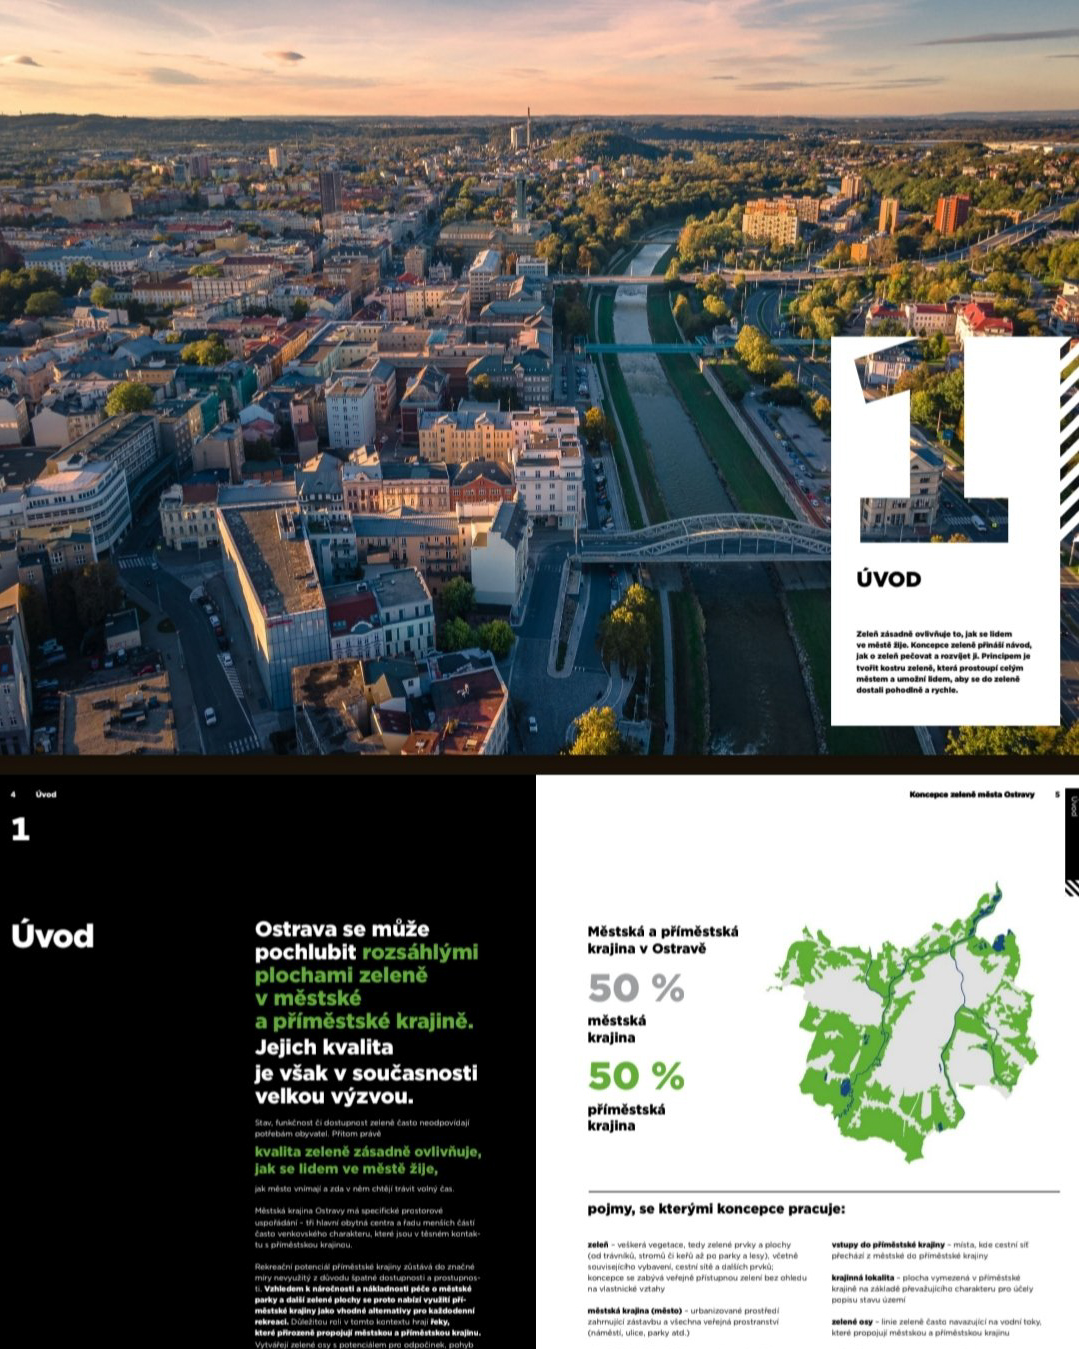1079x1349 pixels.
Task: Click the gray 50 % městská krajina figure
Action: (x=636, y=988)
